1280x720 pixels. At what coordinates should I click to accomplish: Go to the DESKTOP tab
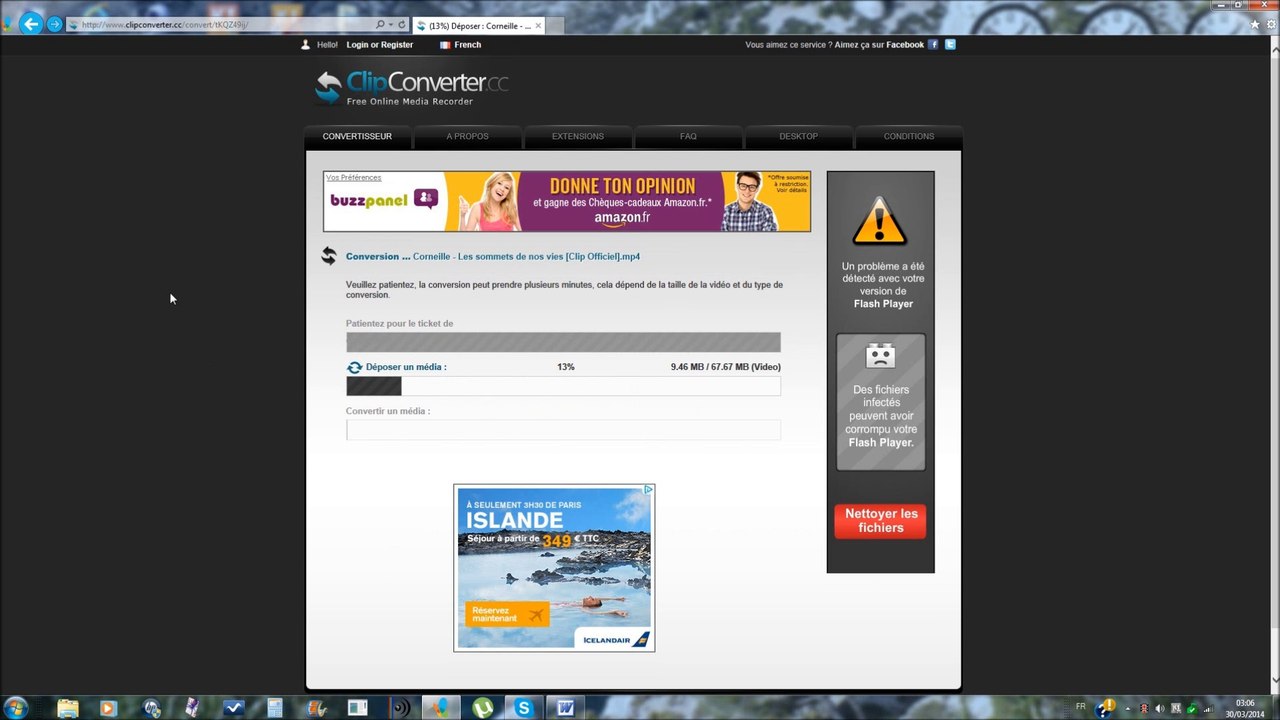799,136
